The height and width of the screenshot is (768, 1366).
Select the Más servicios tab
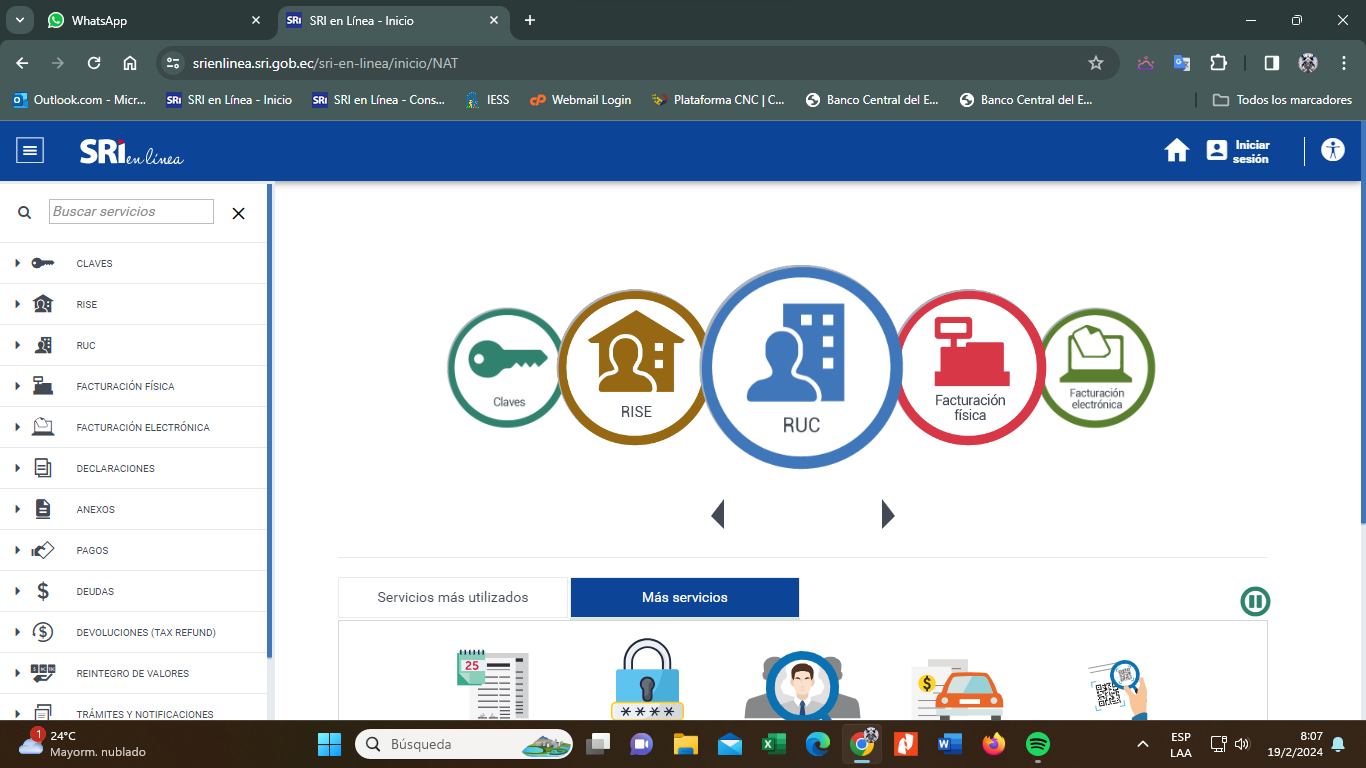684,598
